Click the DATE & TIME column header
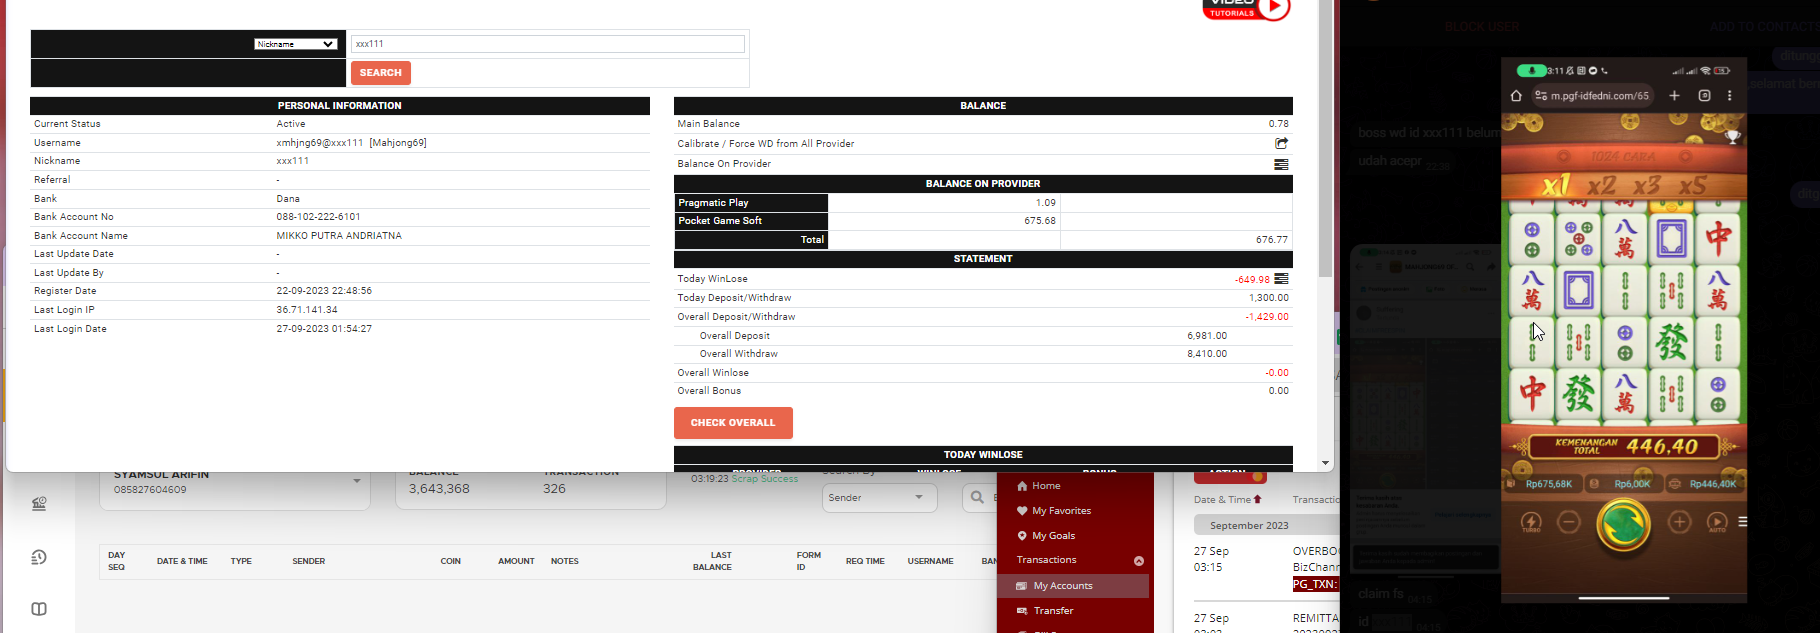The image size is (1820, 633). click(x=182, y=561)
